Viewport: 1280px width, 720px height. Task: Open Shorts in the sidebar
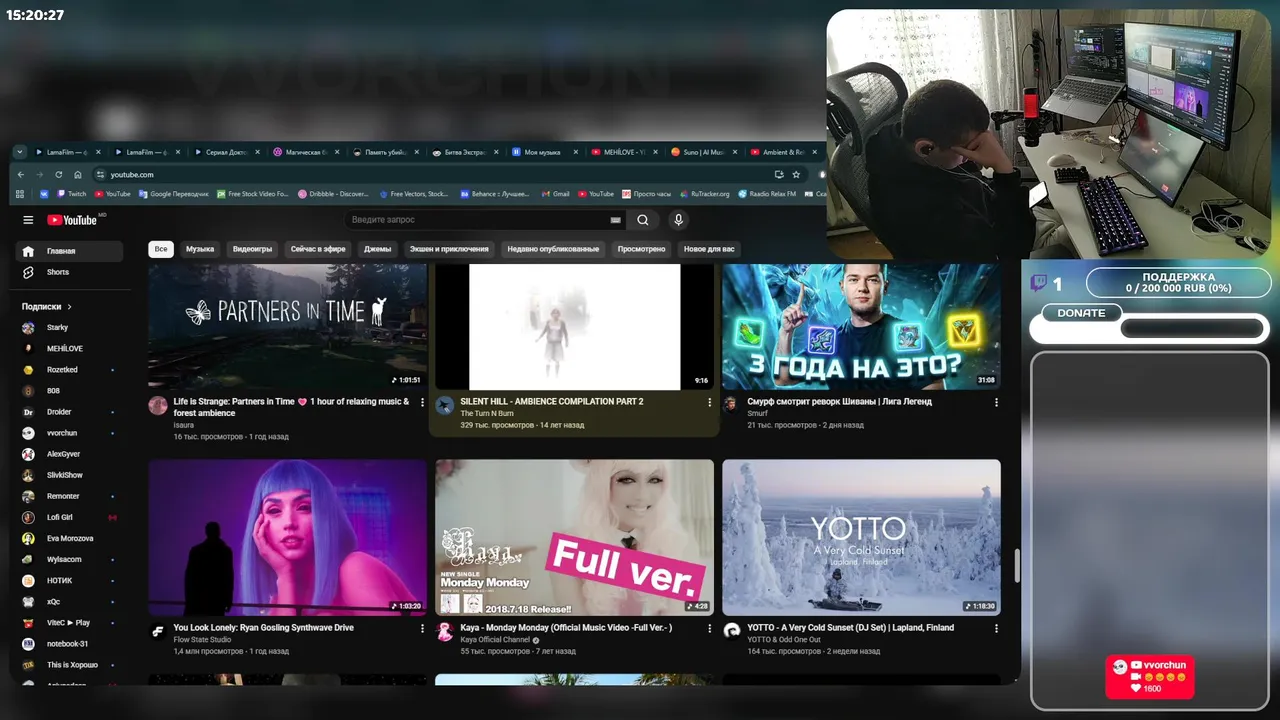coord(70,272)
